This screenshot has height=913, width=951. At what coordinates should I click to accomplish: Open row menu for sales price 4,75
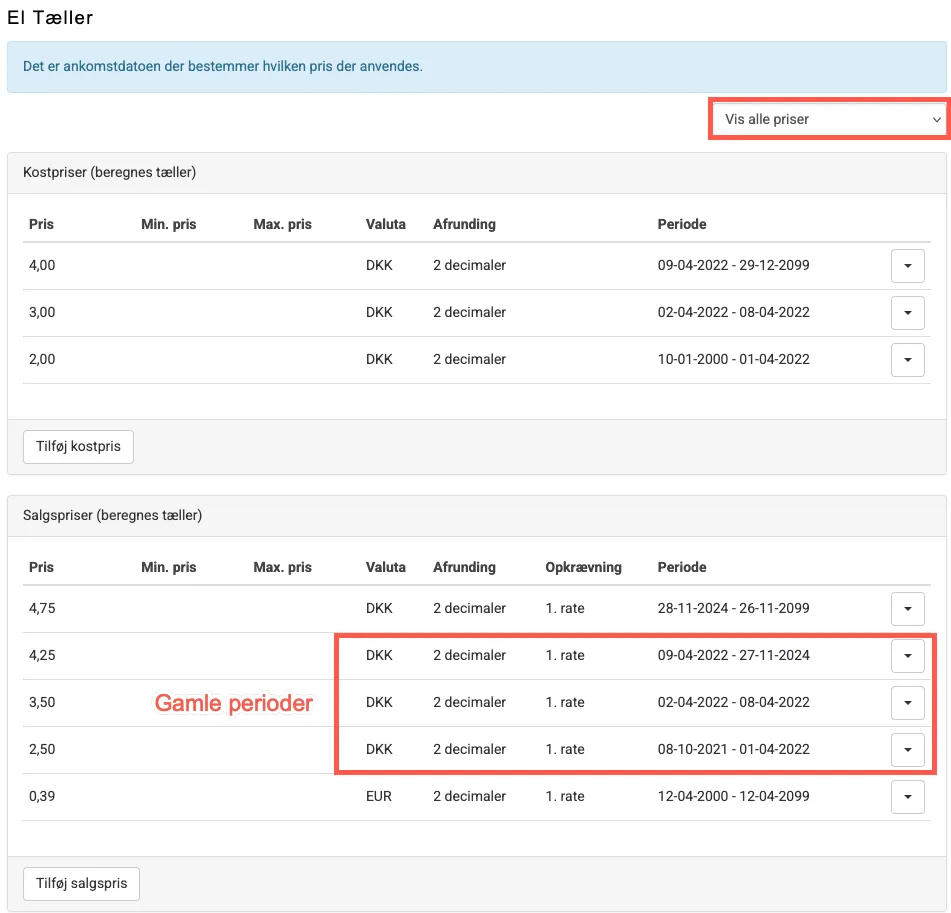pyautogui.click(x=907, y=609)
